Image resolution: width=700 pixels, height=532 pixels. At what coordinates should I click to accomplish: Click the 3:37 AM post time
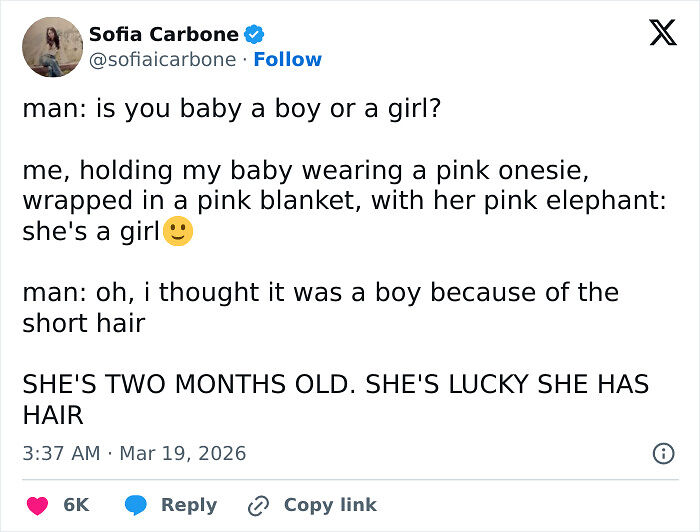pos(61,453)
